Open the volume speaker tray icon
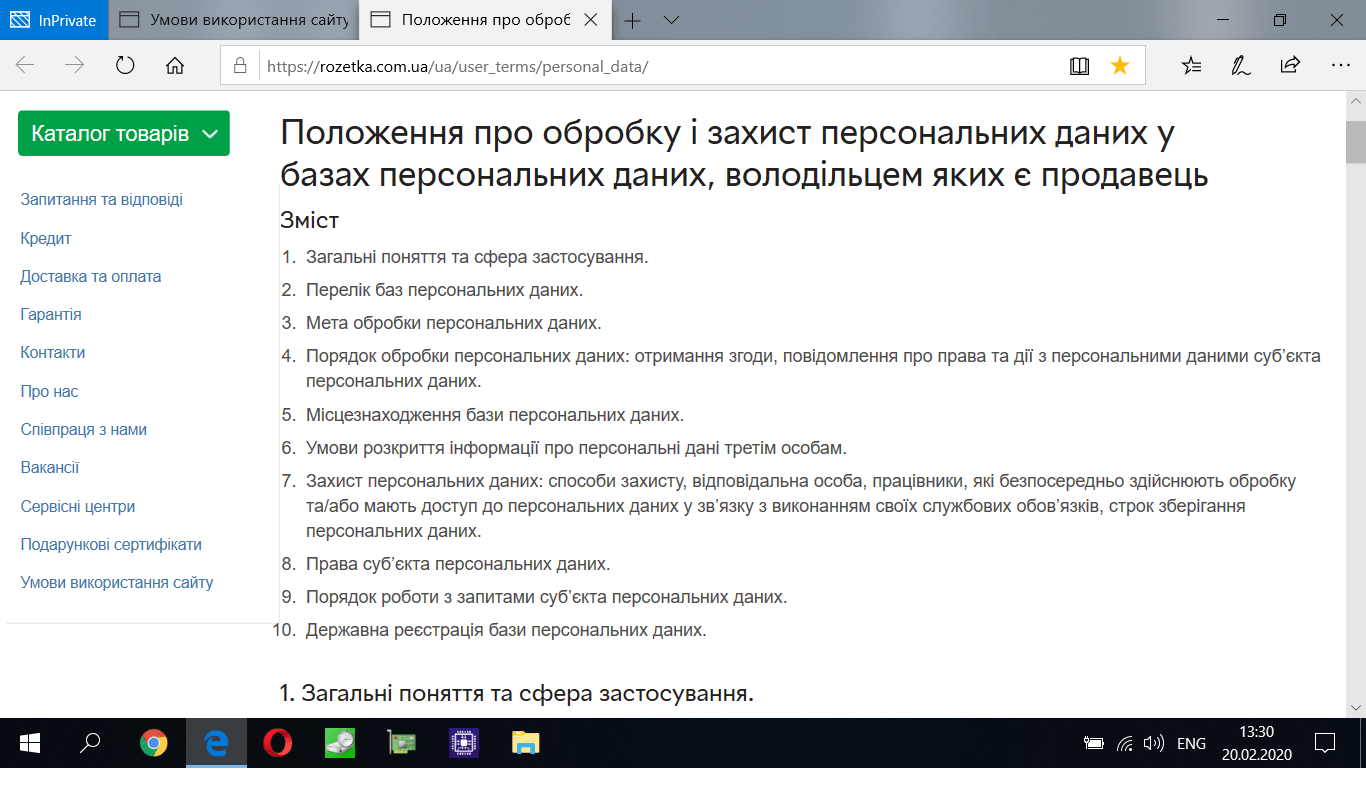The height and width of the screenshot is (802, 1366). [1154, 743]
